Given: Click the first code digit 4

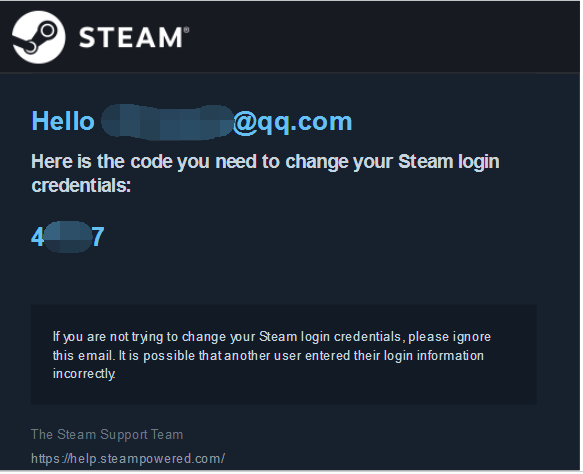Looking at the screenshot, I should [x=38, y=237].
